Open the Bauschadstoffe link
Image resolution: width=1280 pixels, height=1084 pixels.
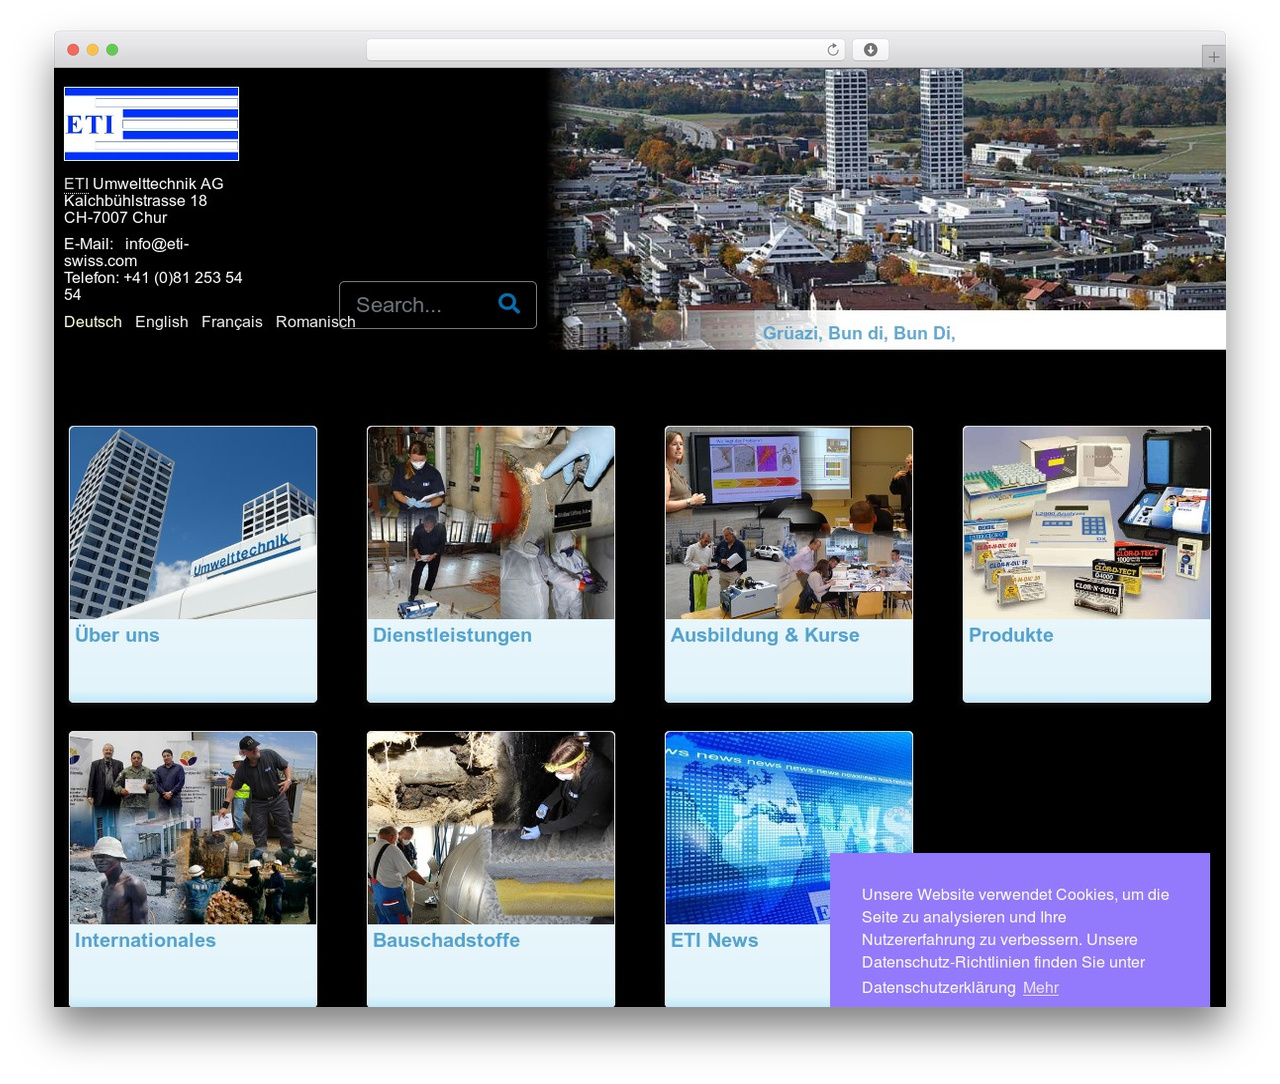point(446,940)
